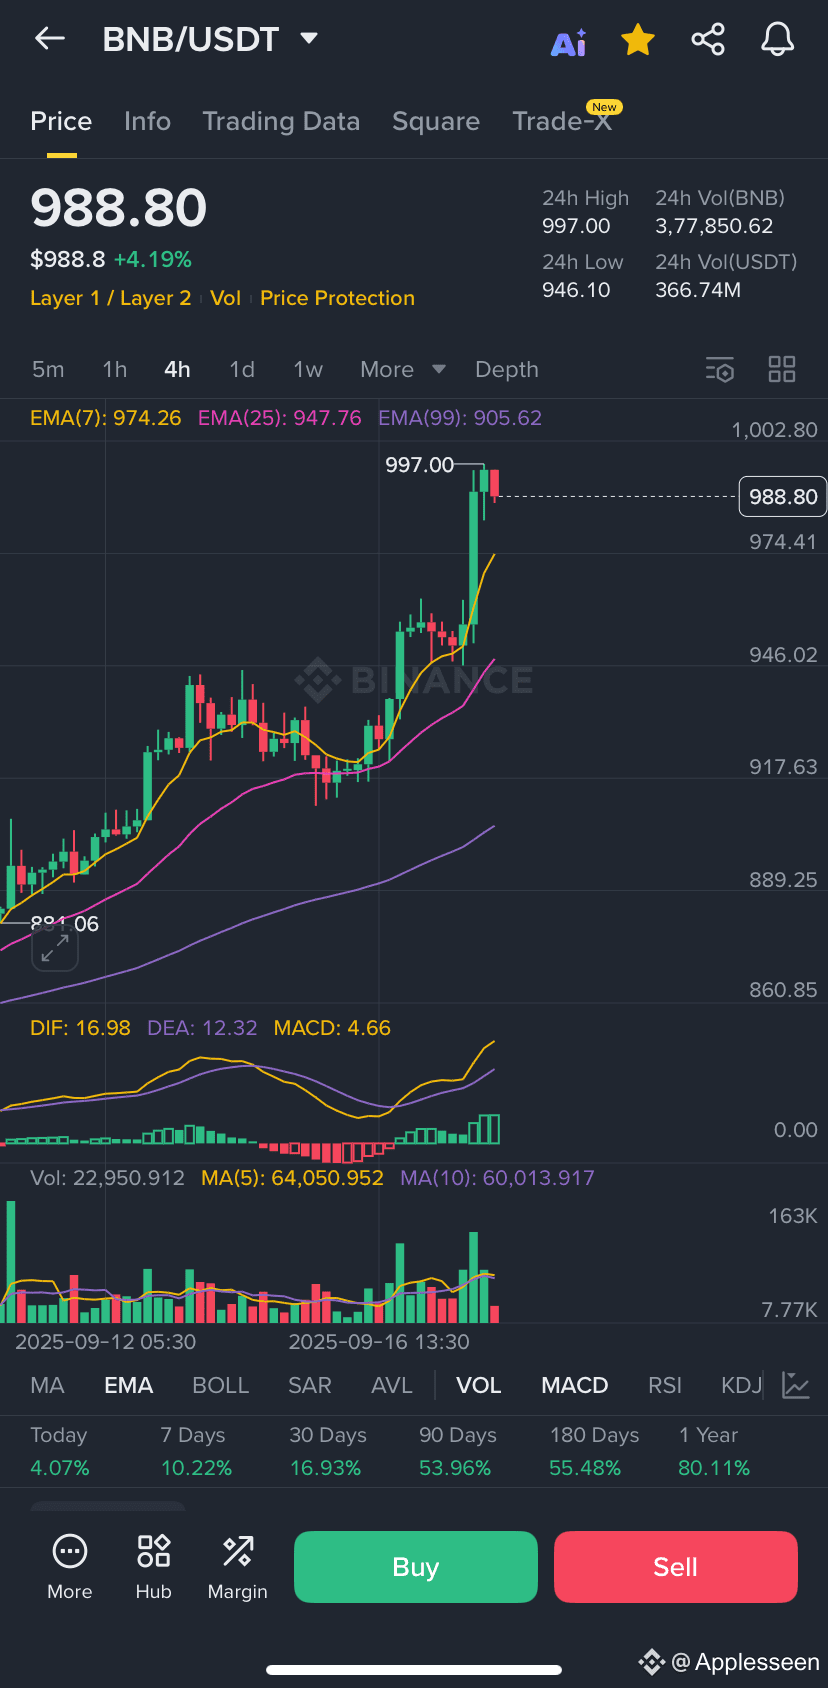Toggle the SAR indicator
828x1688 pixels.
pos(310,1385)
